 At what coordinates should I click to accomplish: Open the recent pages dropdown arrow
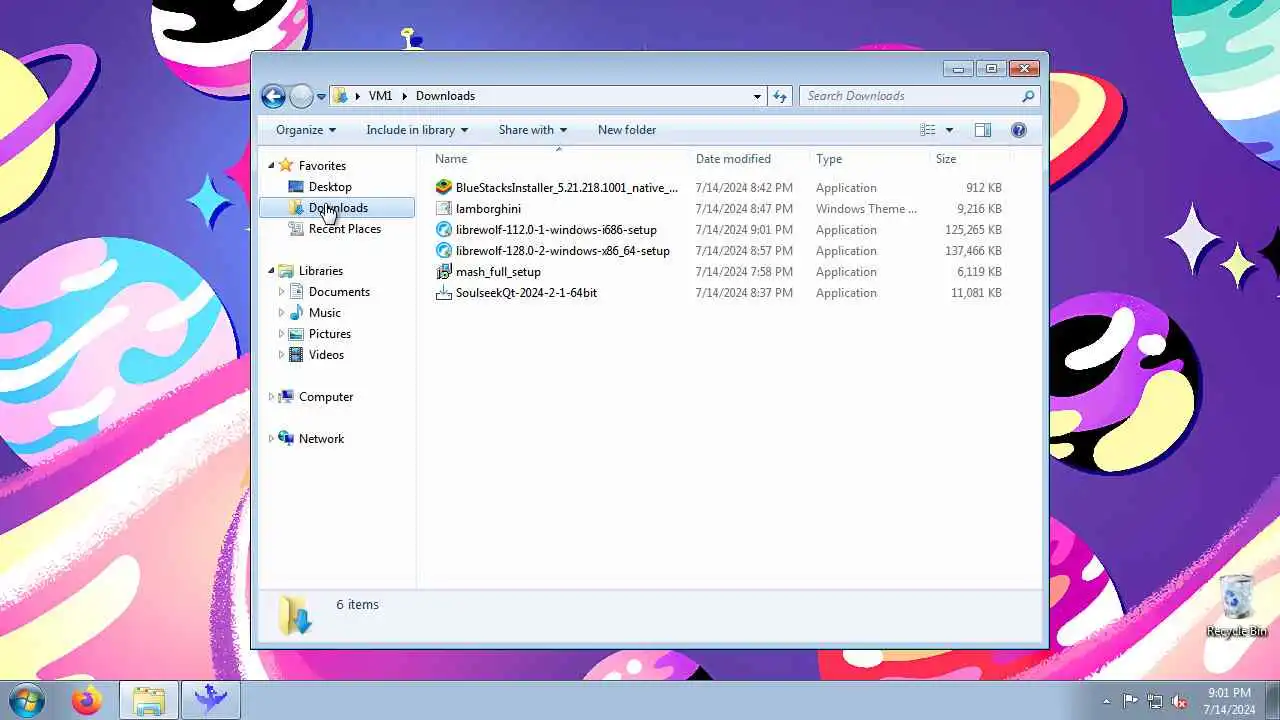[321, 97]
